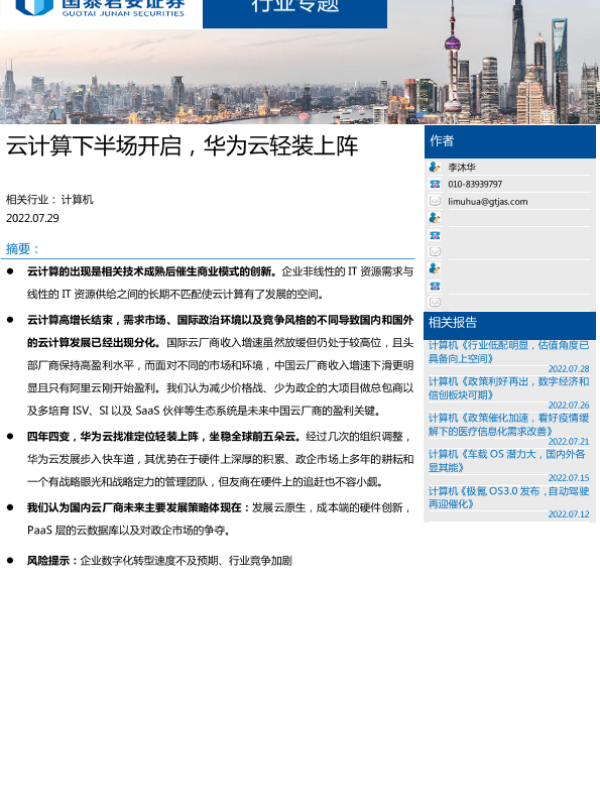The image size is (600, 800).
Task: Click the title 云计算下半场开启，华为云轻装上阵
Action: point(182,146)
